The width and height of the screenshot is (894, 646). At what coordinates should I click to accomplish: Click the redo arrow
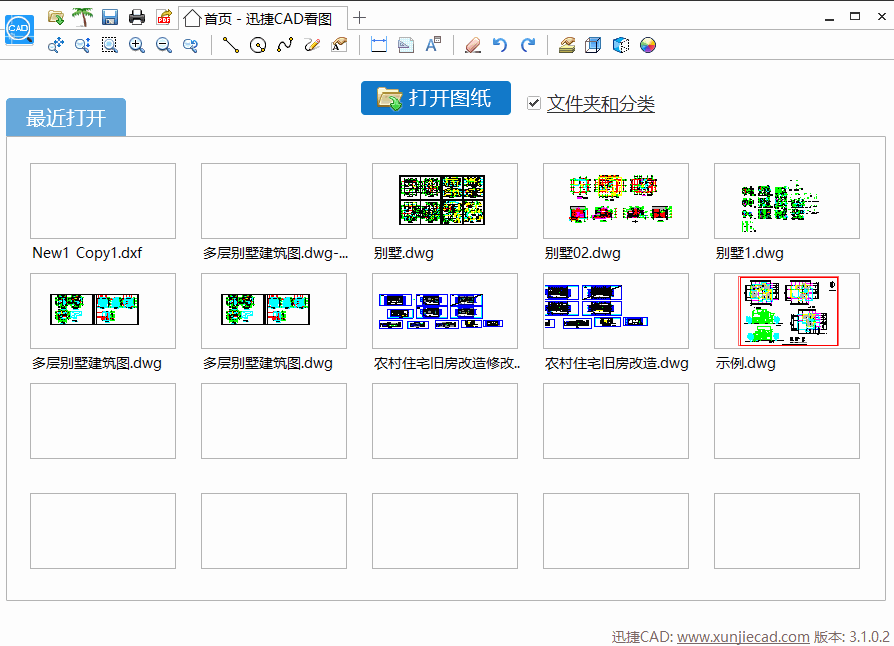coord(529,45)
